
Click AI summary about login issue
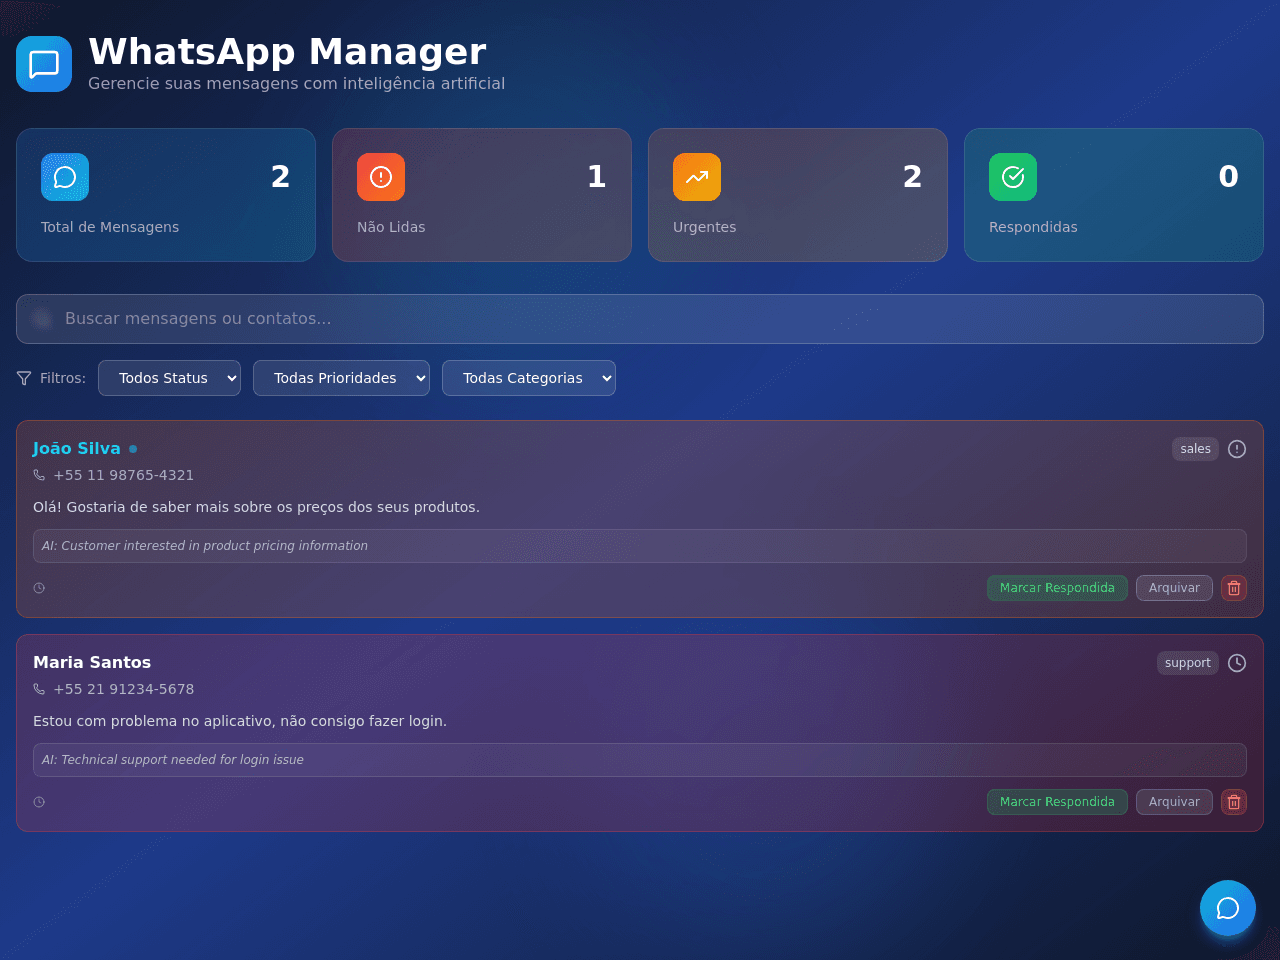(x=640, y=760)
